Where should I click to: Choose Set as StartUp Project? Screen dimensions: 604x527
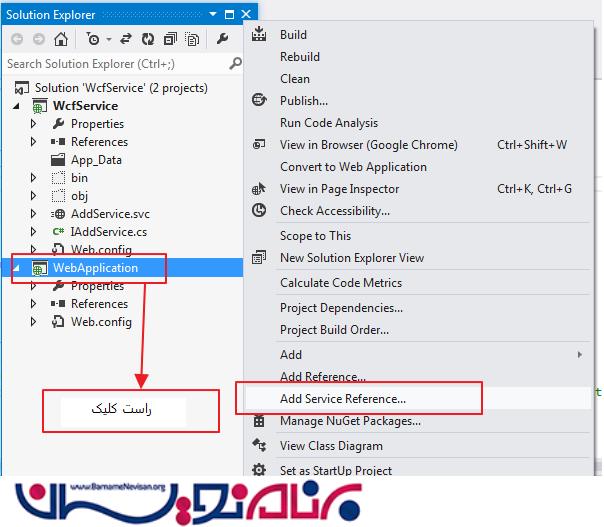click(335, 470)
